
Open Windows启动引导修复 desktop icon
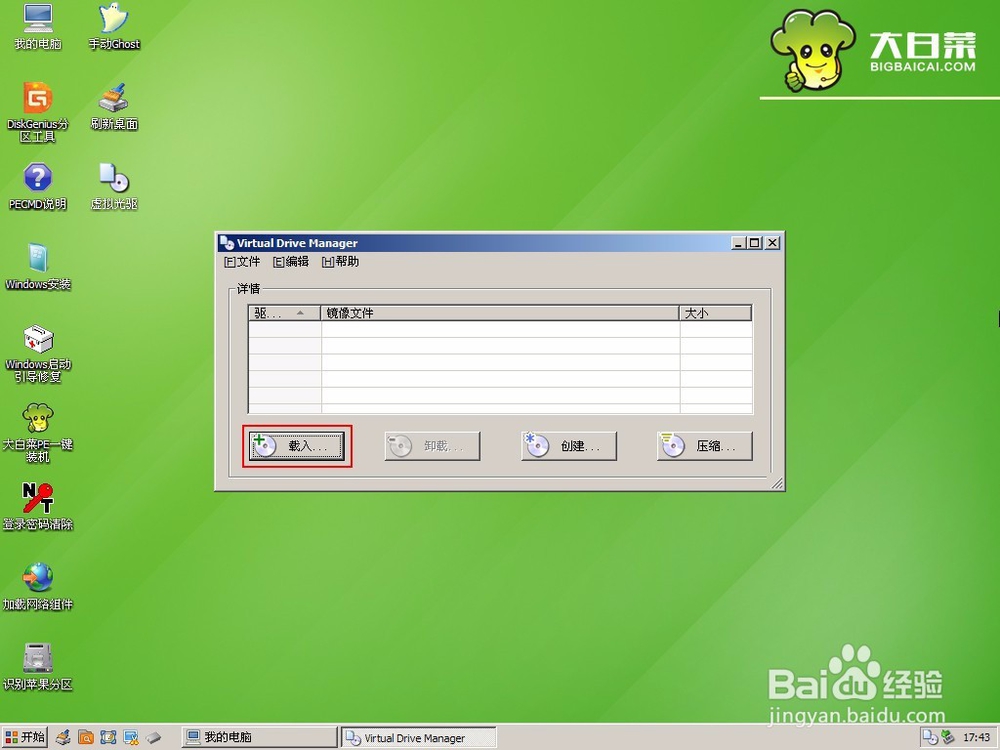point(38,353)
